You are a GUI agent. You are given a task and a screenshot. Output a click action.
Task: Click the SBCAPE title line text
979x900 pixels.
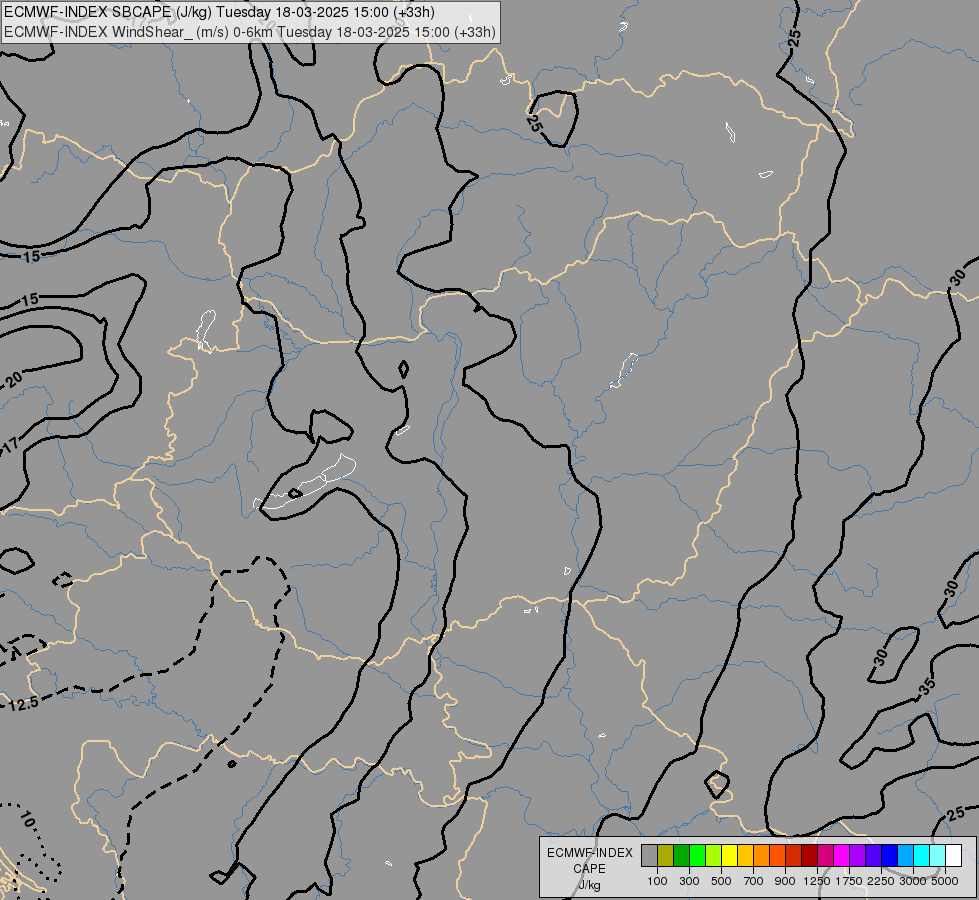(220, 12)
